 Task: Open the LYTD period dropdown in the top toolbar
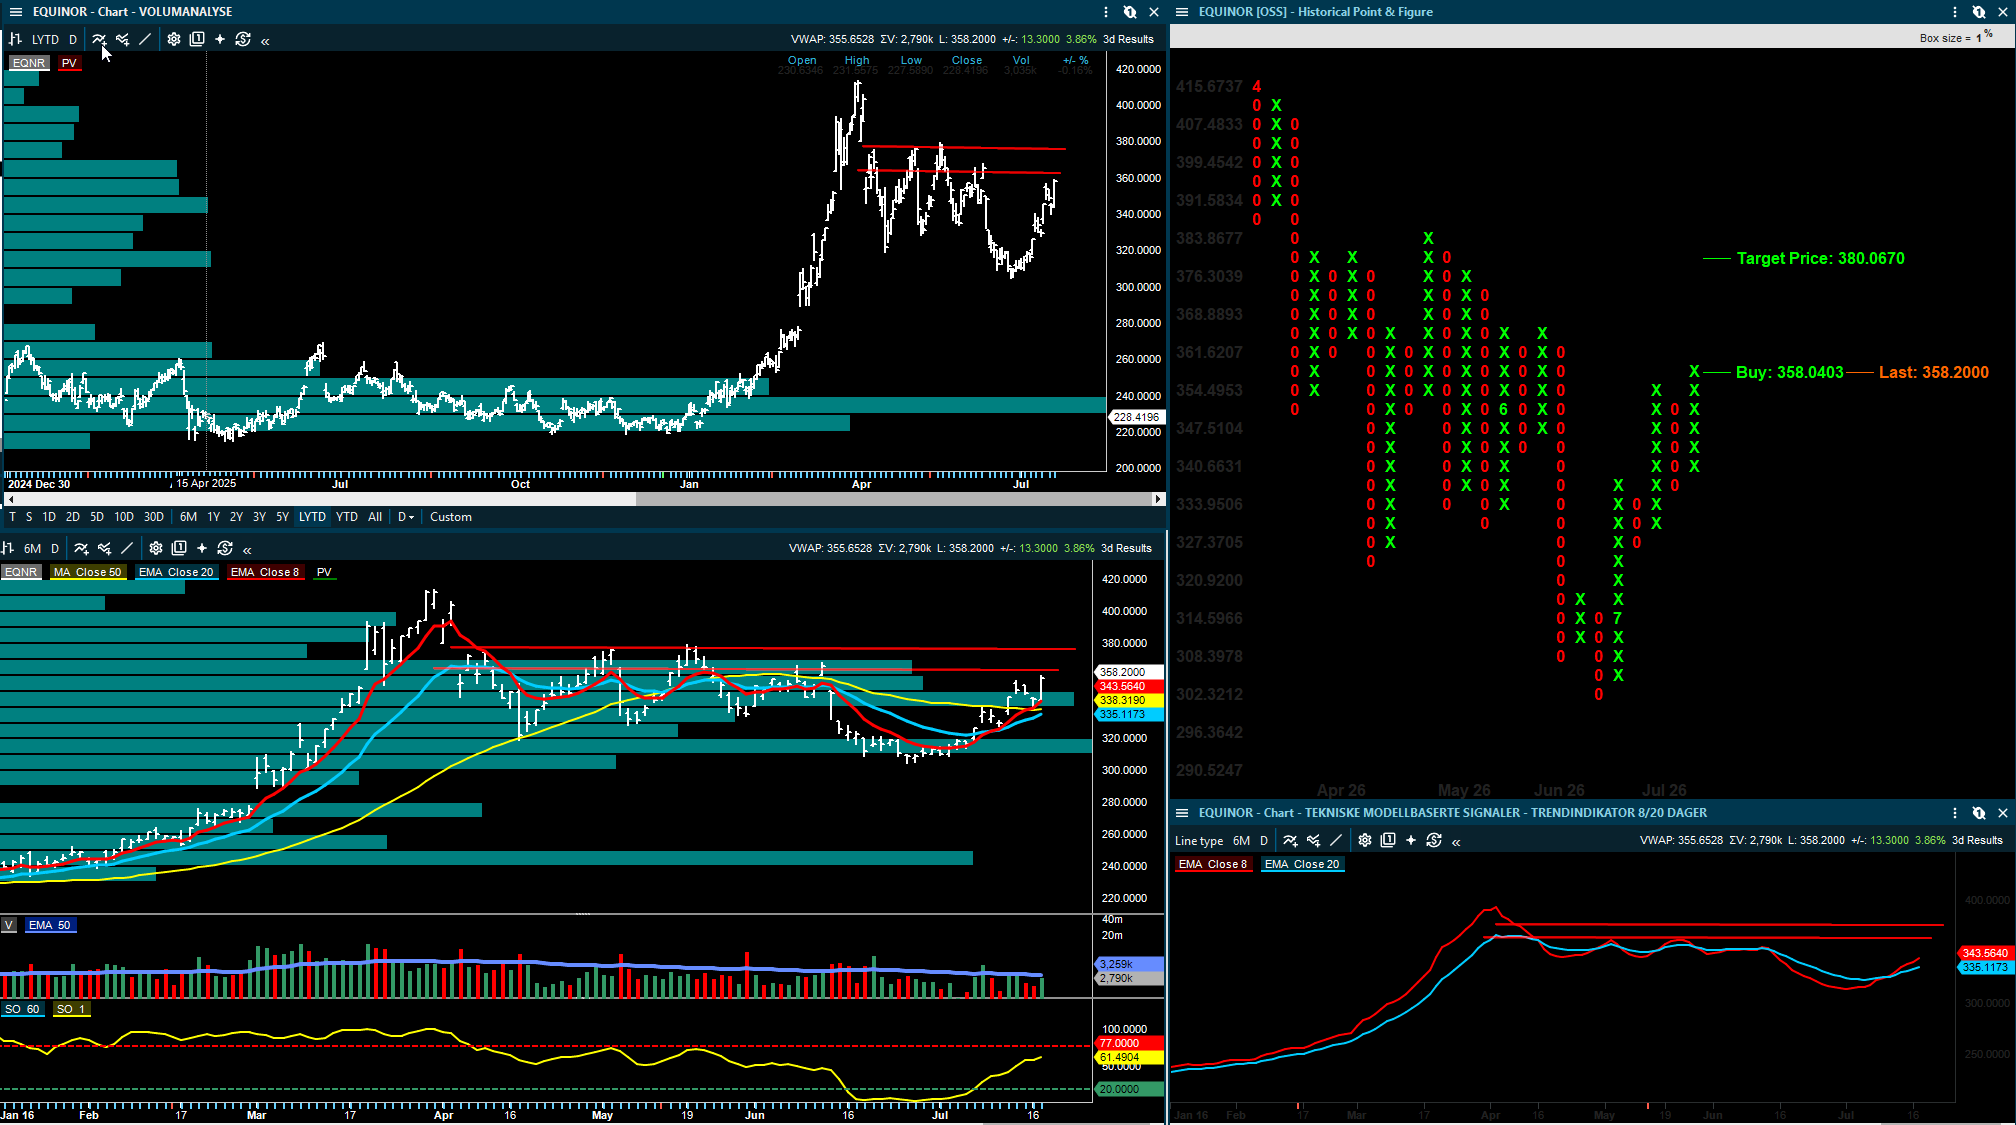pos(45,40)
